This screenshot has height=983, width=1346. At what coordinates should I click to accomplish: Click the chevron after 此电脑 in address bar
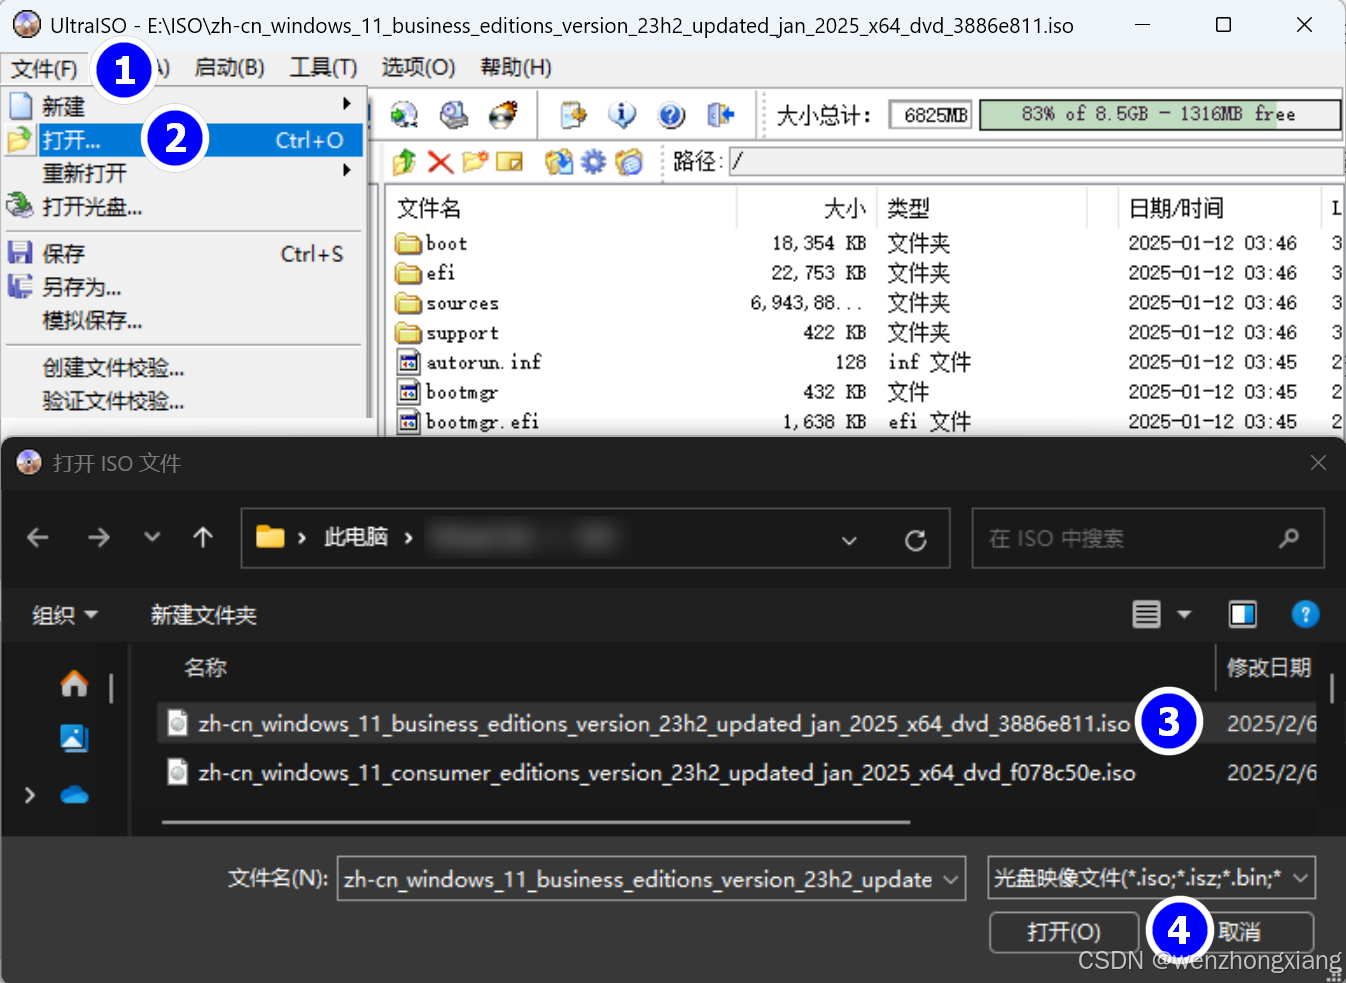coord(408,538)
